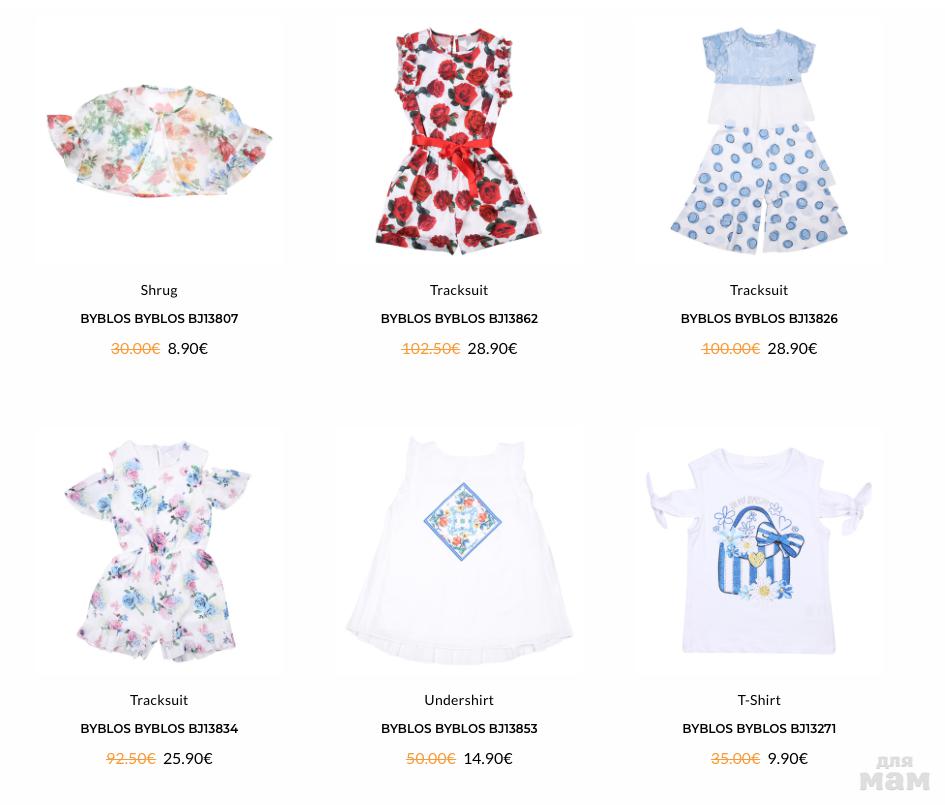This screenshot has height=805, width=945.
Task: Click the Shrug category label
Action: point(159,290)
